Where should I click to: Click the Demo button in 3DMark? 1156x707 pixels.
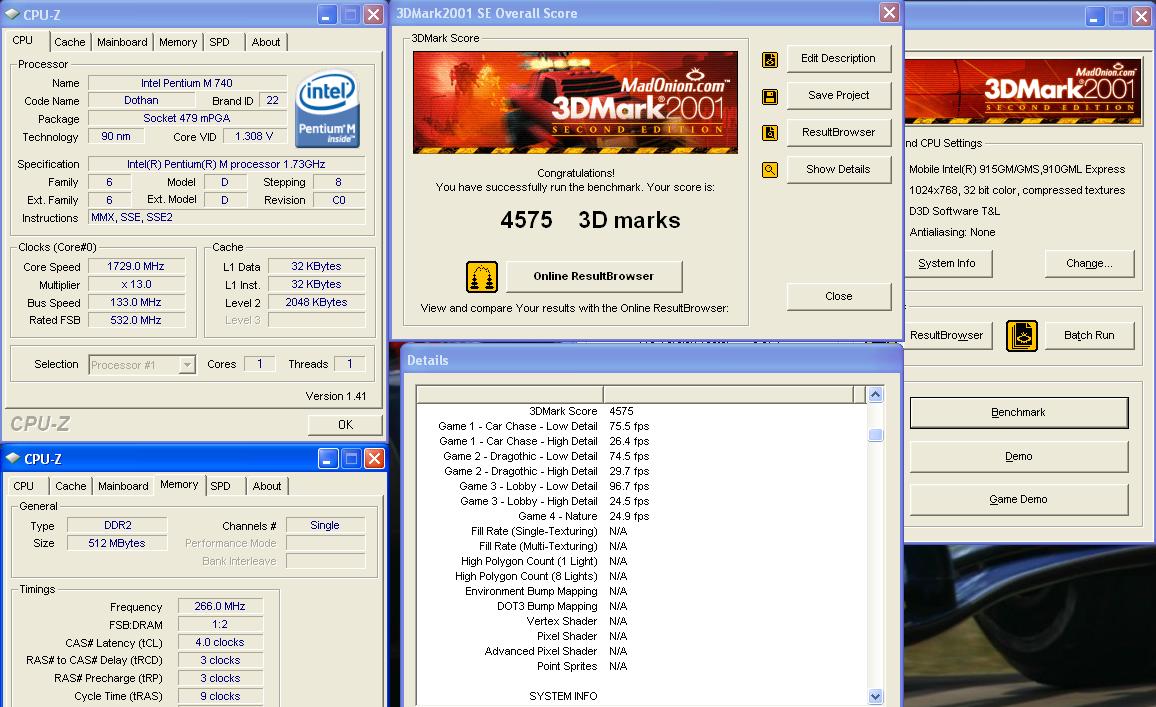coord(1018,456)
